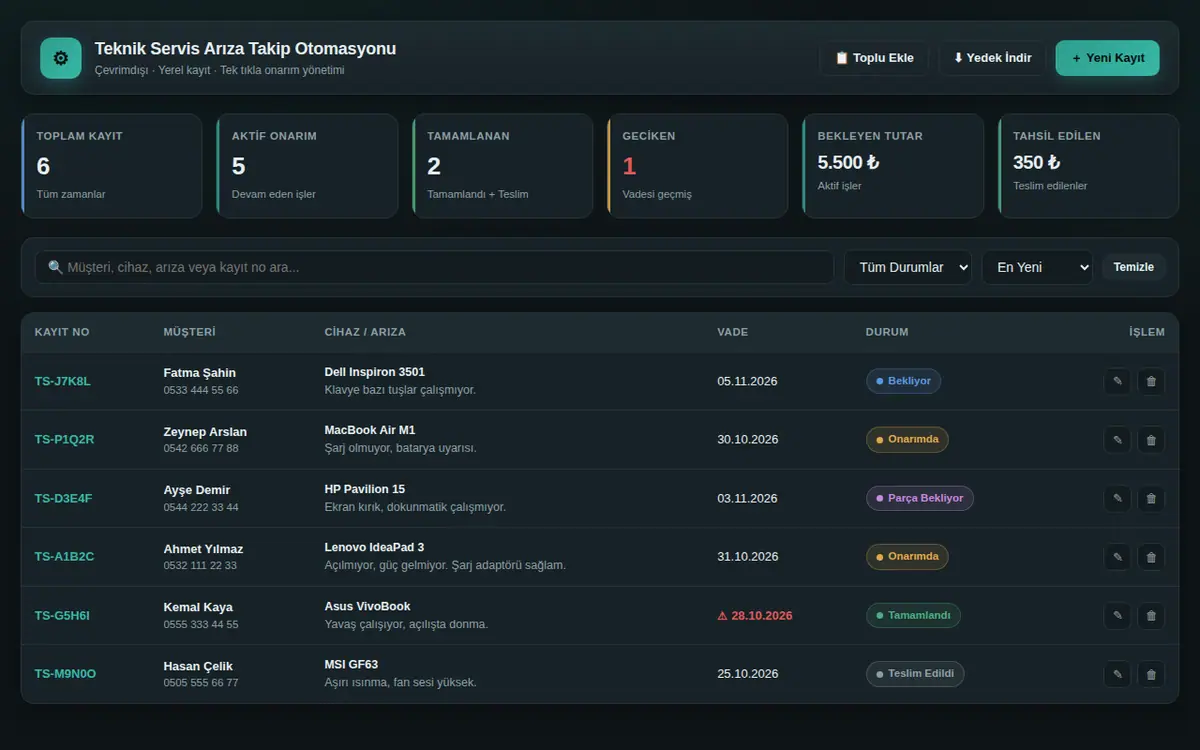Click record number TS-D3E4F
This screenshot has height=750, width=1200.
[64, 498]
